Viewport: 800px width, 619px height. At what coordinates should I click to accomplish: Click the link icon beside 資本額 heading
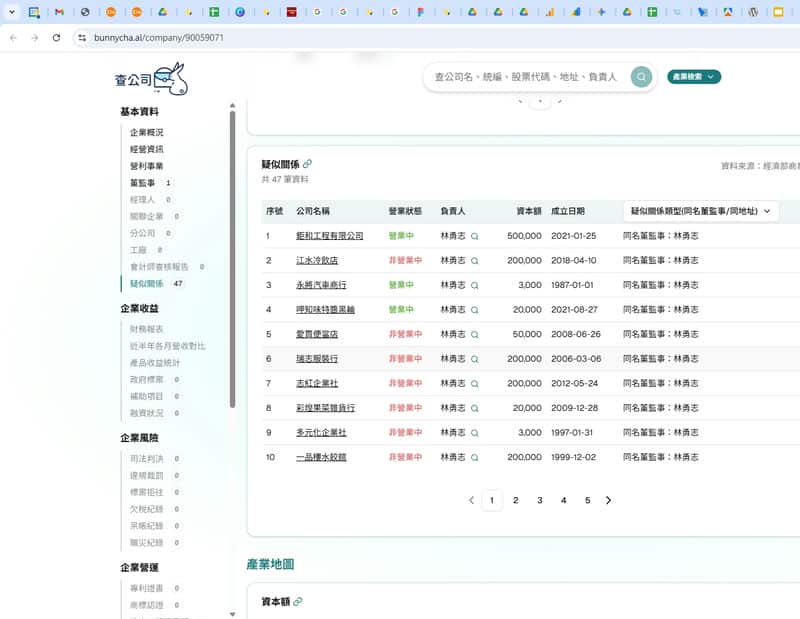(x=298, y=602)
